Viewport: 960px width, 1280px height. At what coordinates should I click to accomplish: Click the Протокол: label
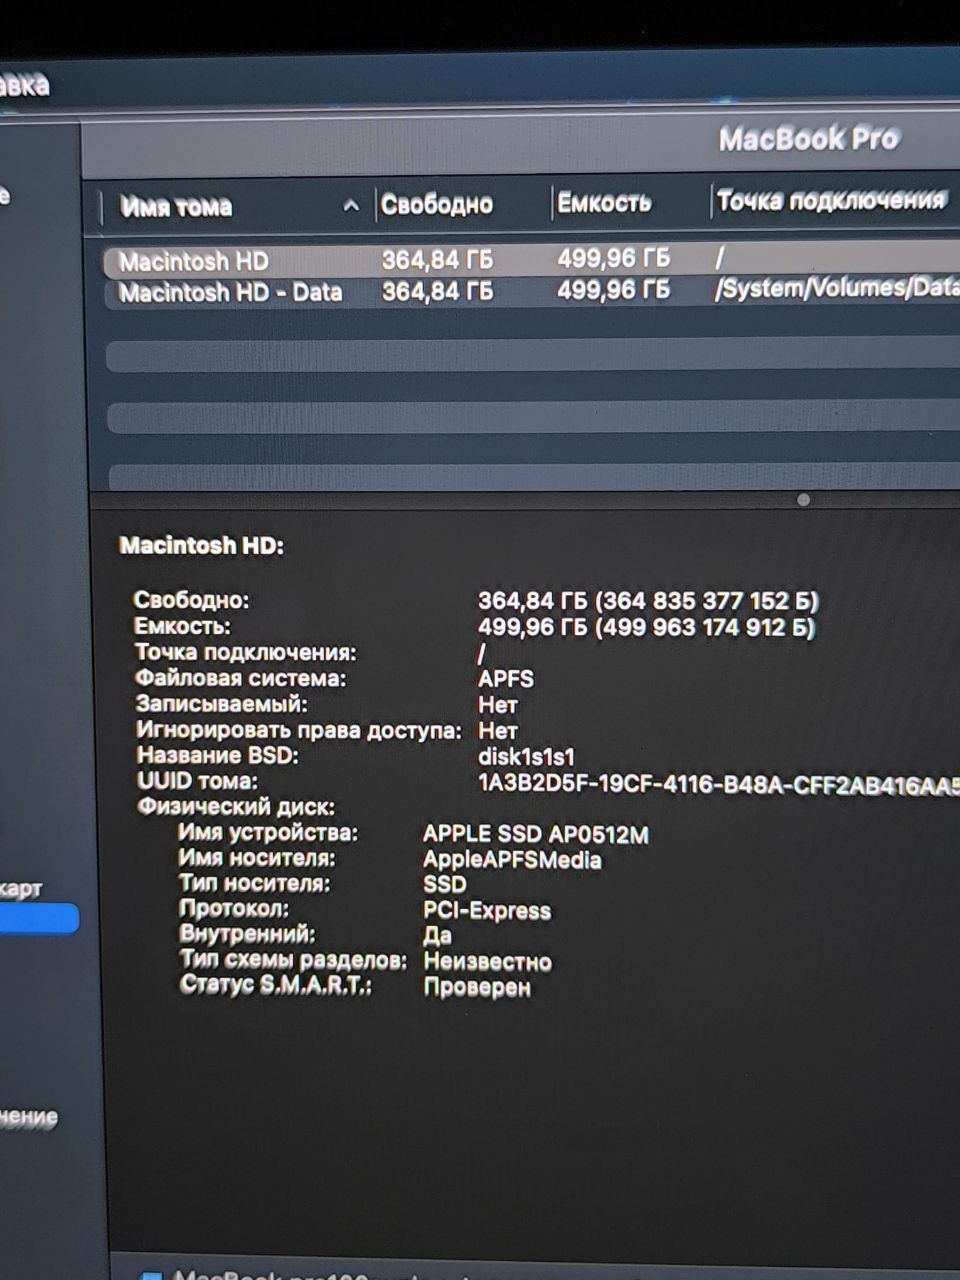pos(235,908)
